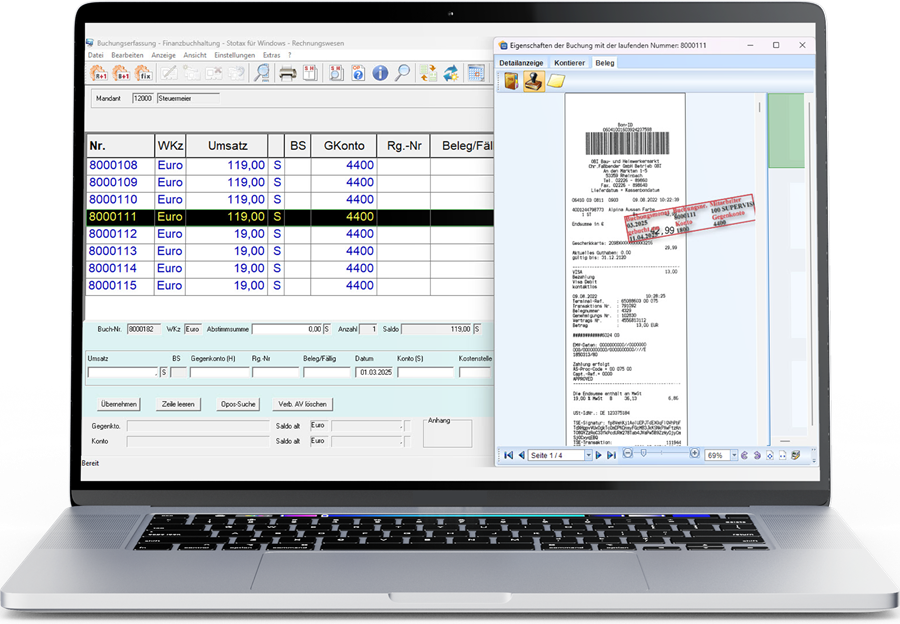The image size is (900, 624).
Task: Open the OP question-mark document icon
Action: coord(358,73)
